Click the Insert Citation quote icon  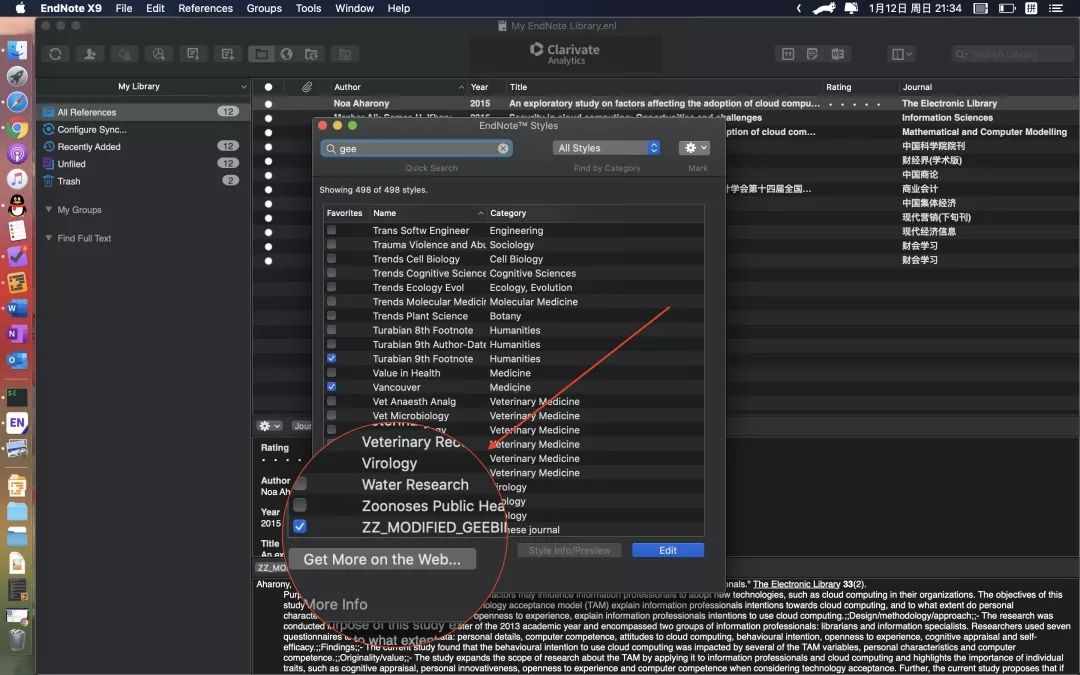coord(788,54)
